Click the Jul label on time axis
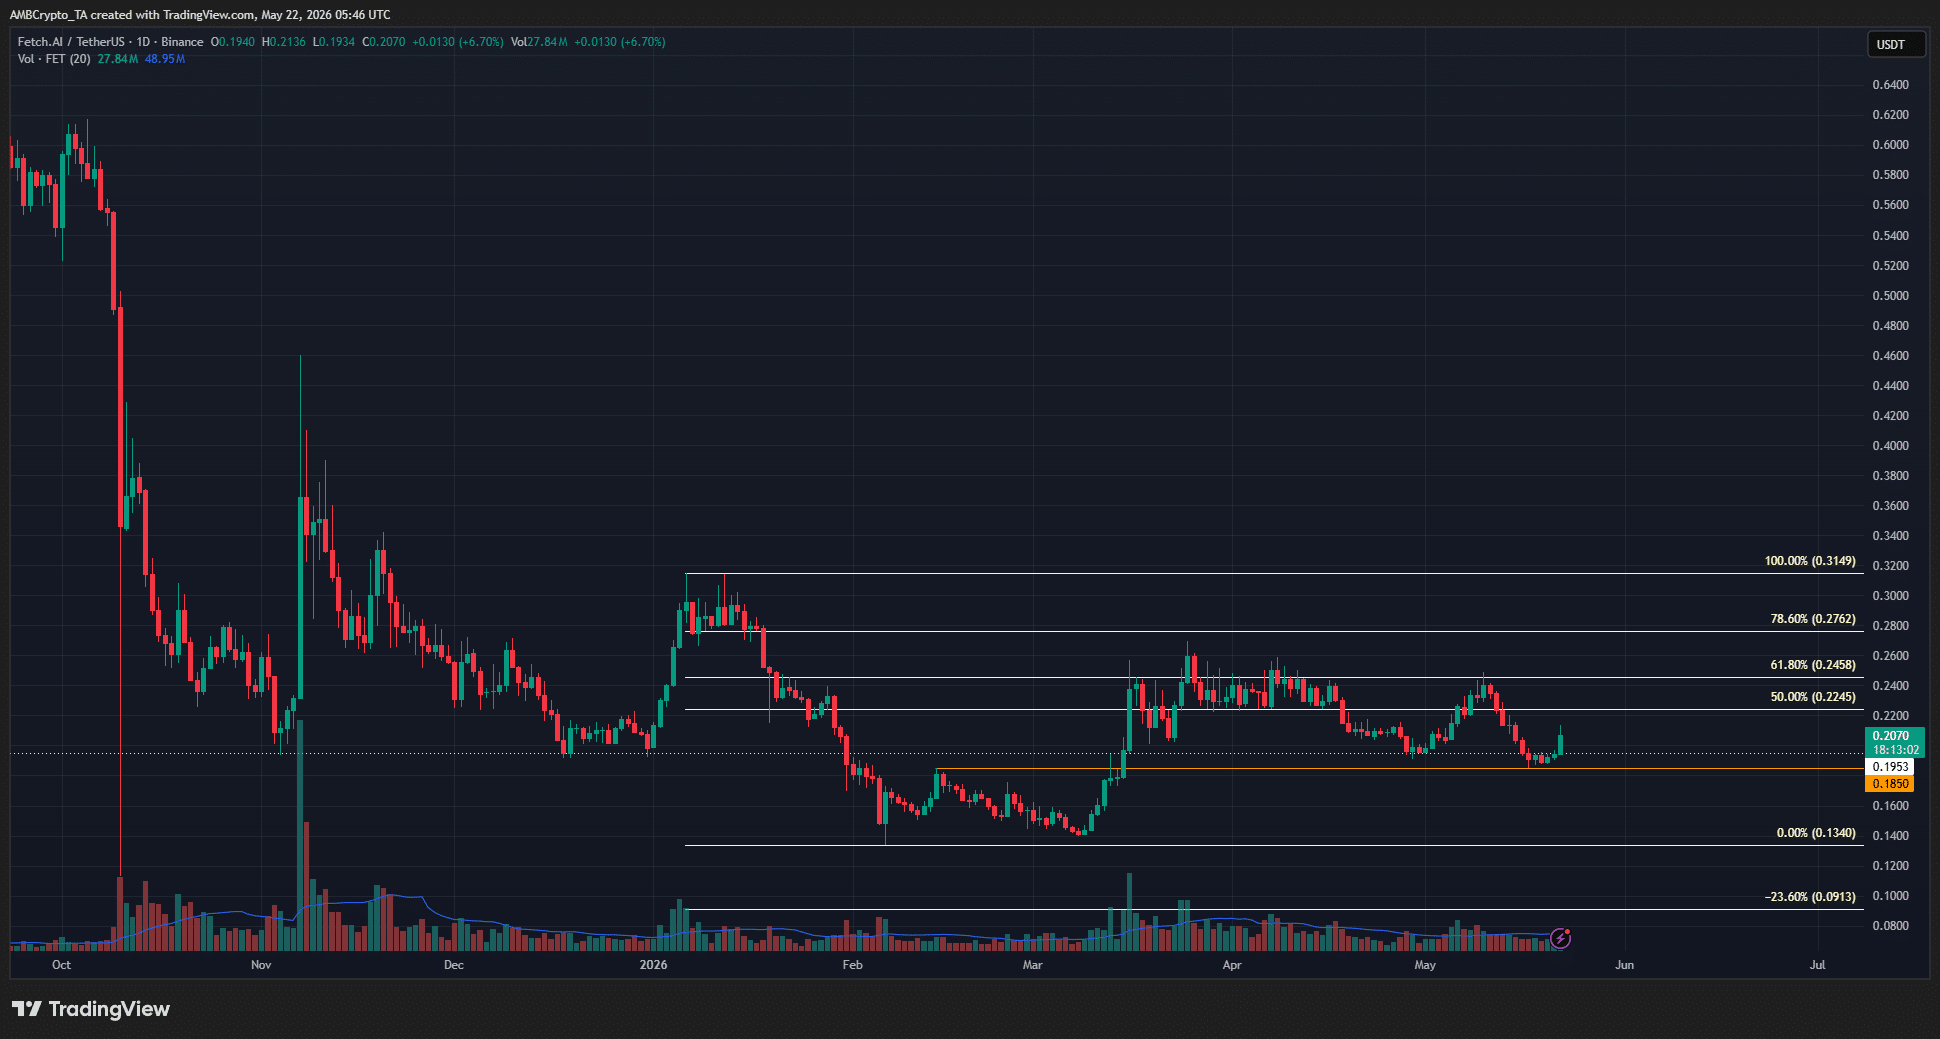Viewport: 1940px width, 1039px height. (x=1818, y=965)
